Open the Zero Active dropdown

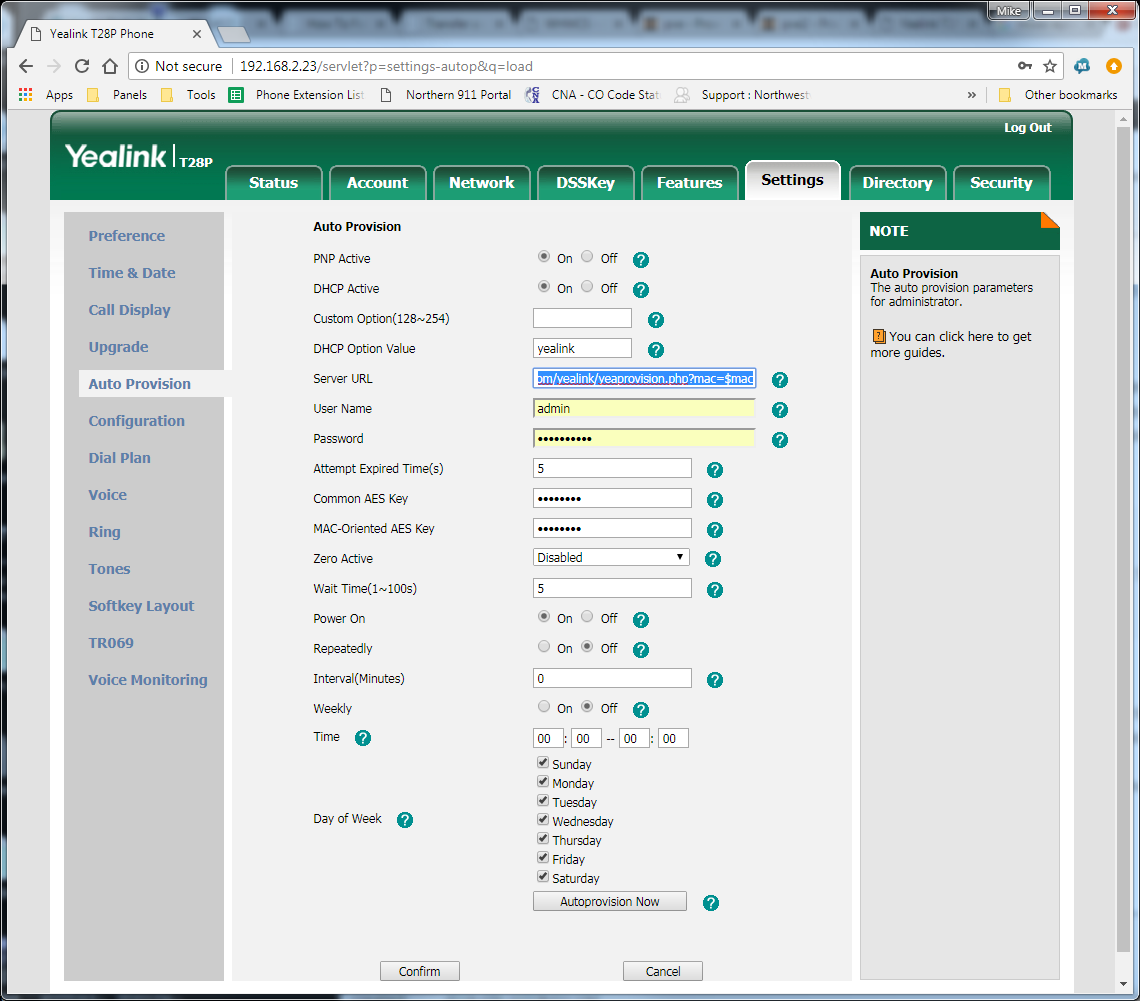pos(611,558)
